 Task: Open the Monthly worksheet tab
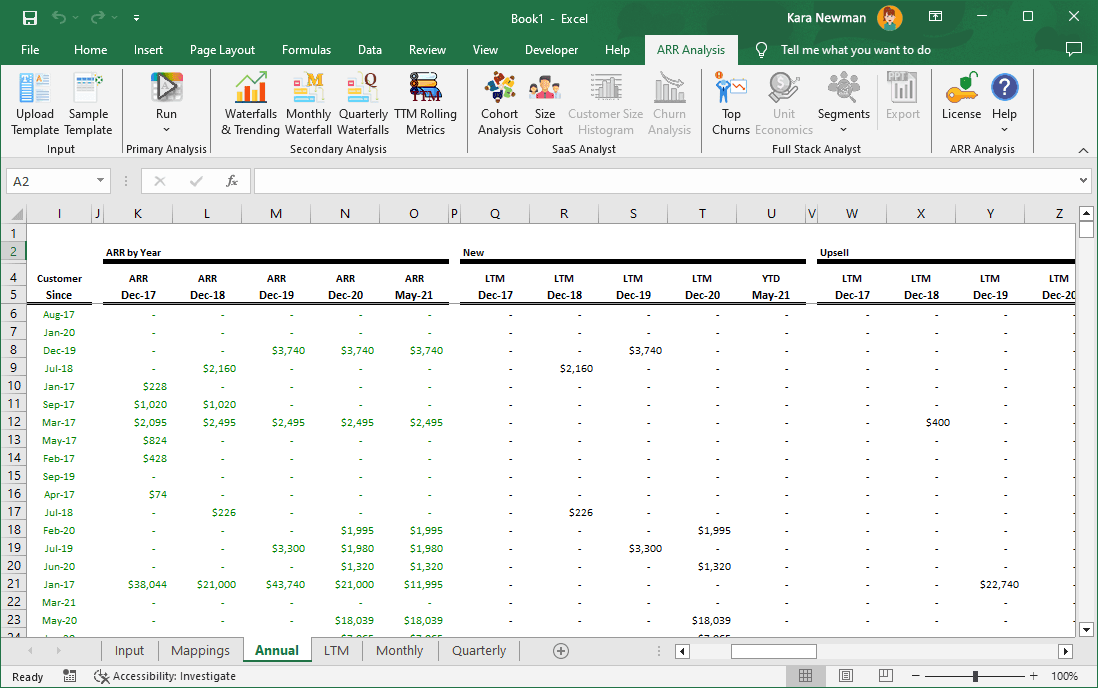399,650
